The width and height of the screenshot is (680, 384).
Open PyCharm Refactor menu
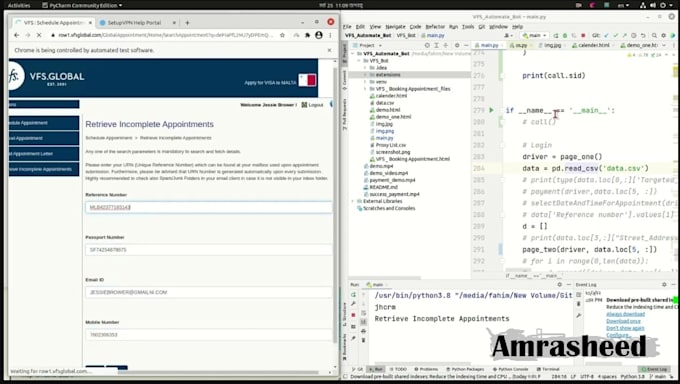(x=435, y=27)
